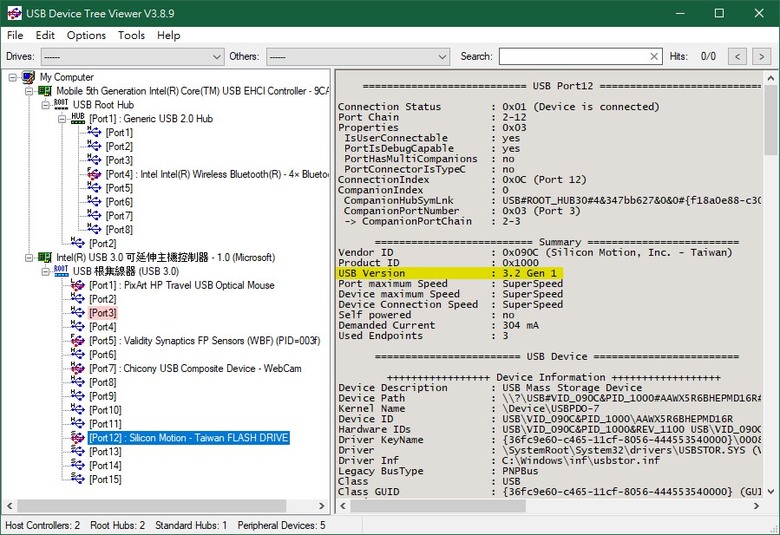The width and height of the screenshot is (780, 535).
Task: Click the USB 3.0 Port15 icon
Action: click(78, 479)
